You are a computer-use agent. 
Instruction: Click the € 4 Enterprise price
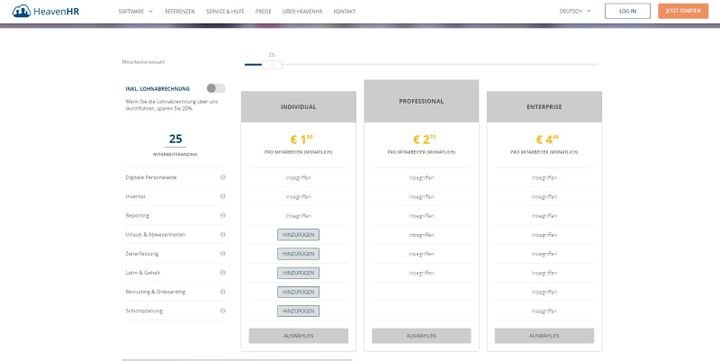(547, 139)
